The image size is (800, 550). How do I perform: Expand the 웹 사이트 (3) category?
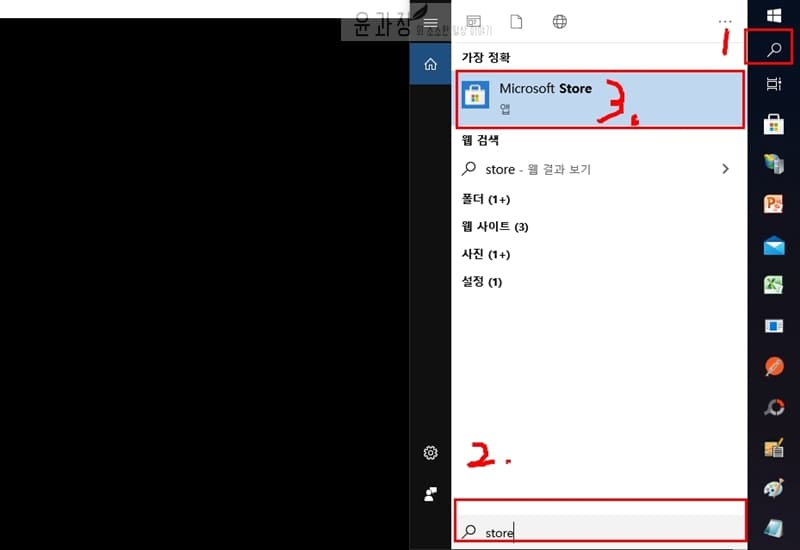click(x=495, y=227)
